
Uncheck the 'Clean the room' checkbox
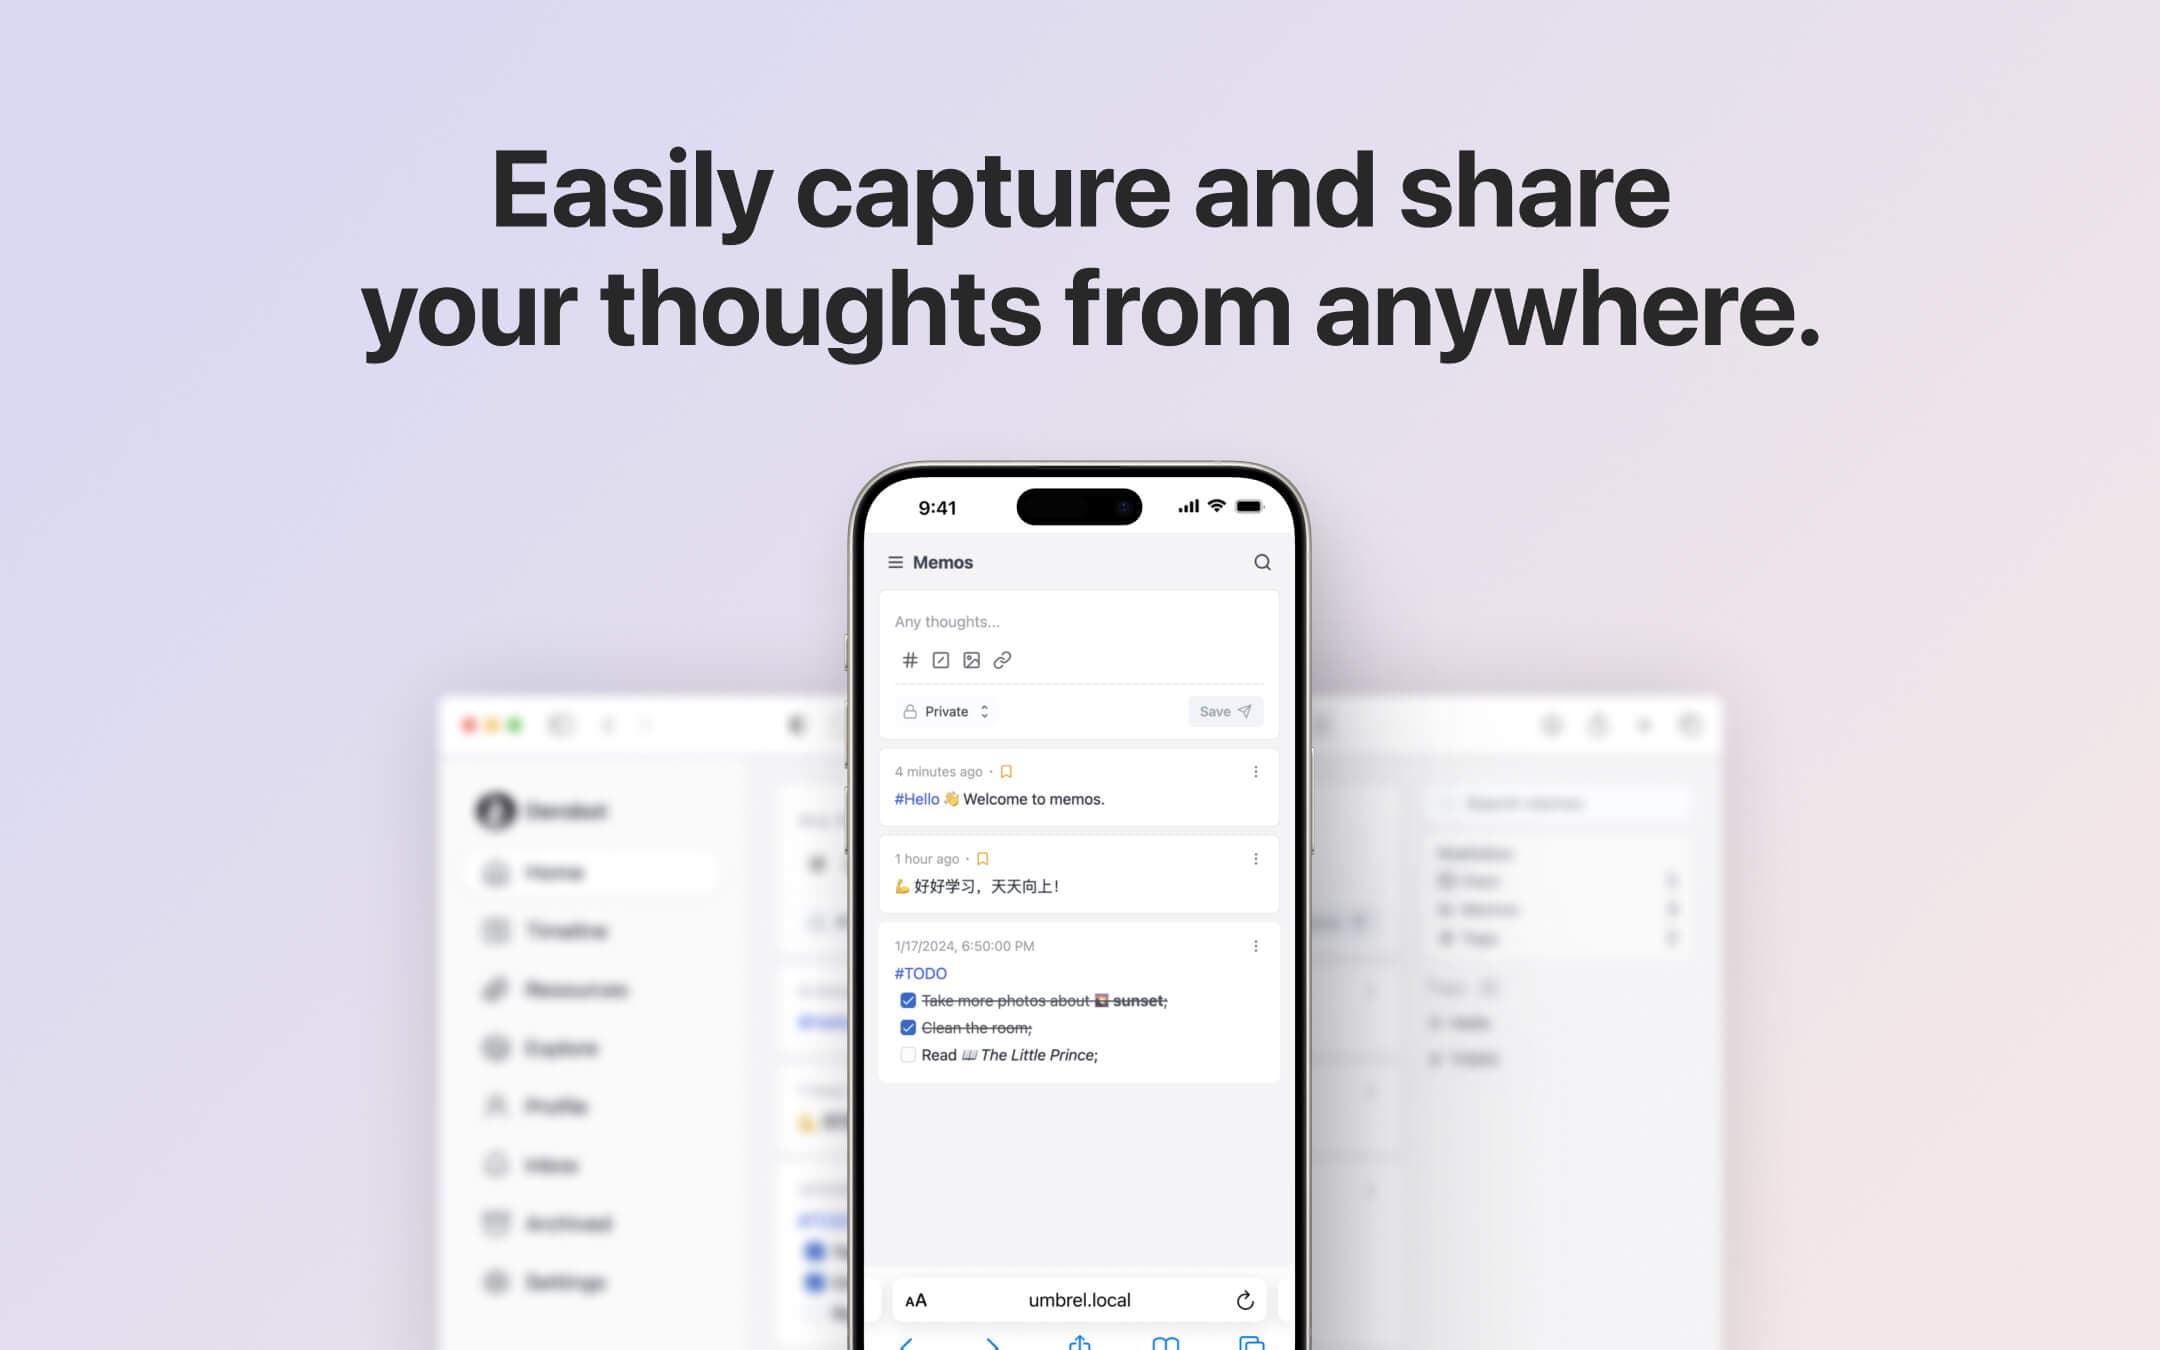pyautogui.click(x=907, y=1028)
